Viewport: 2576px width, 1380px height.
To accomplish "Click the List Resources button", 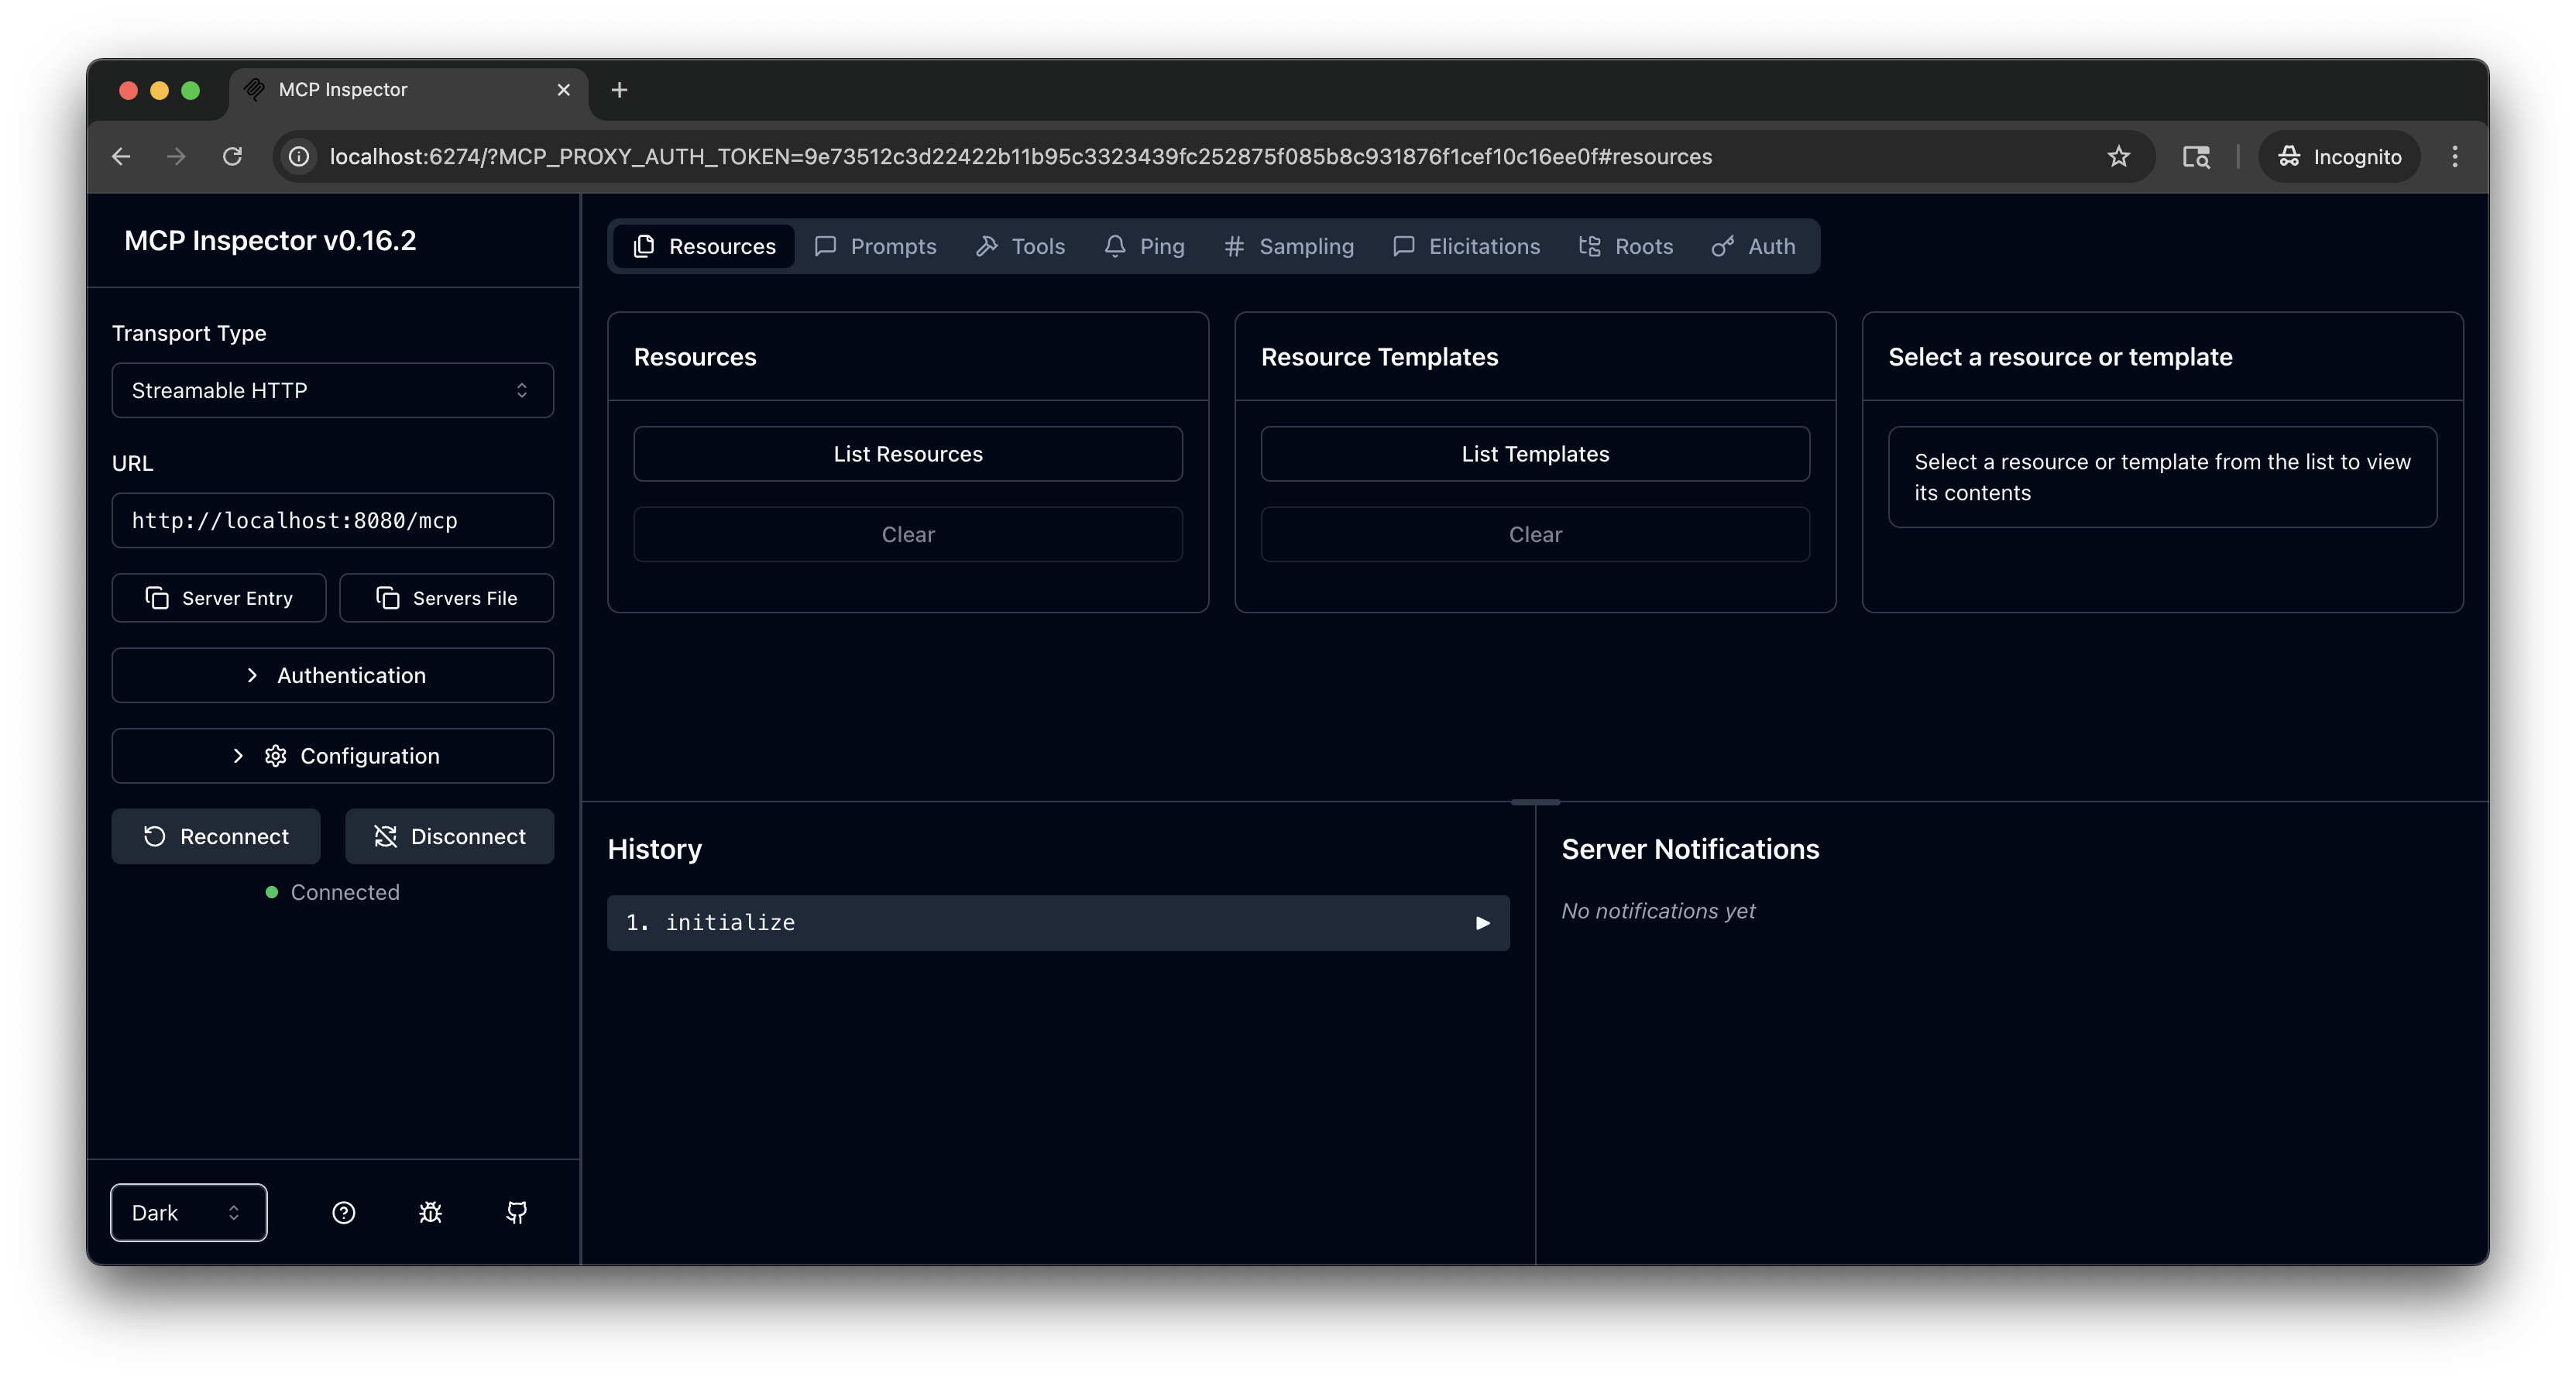I will click(x=907, y=454).
